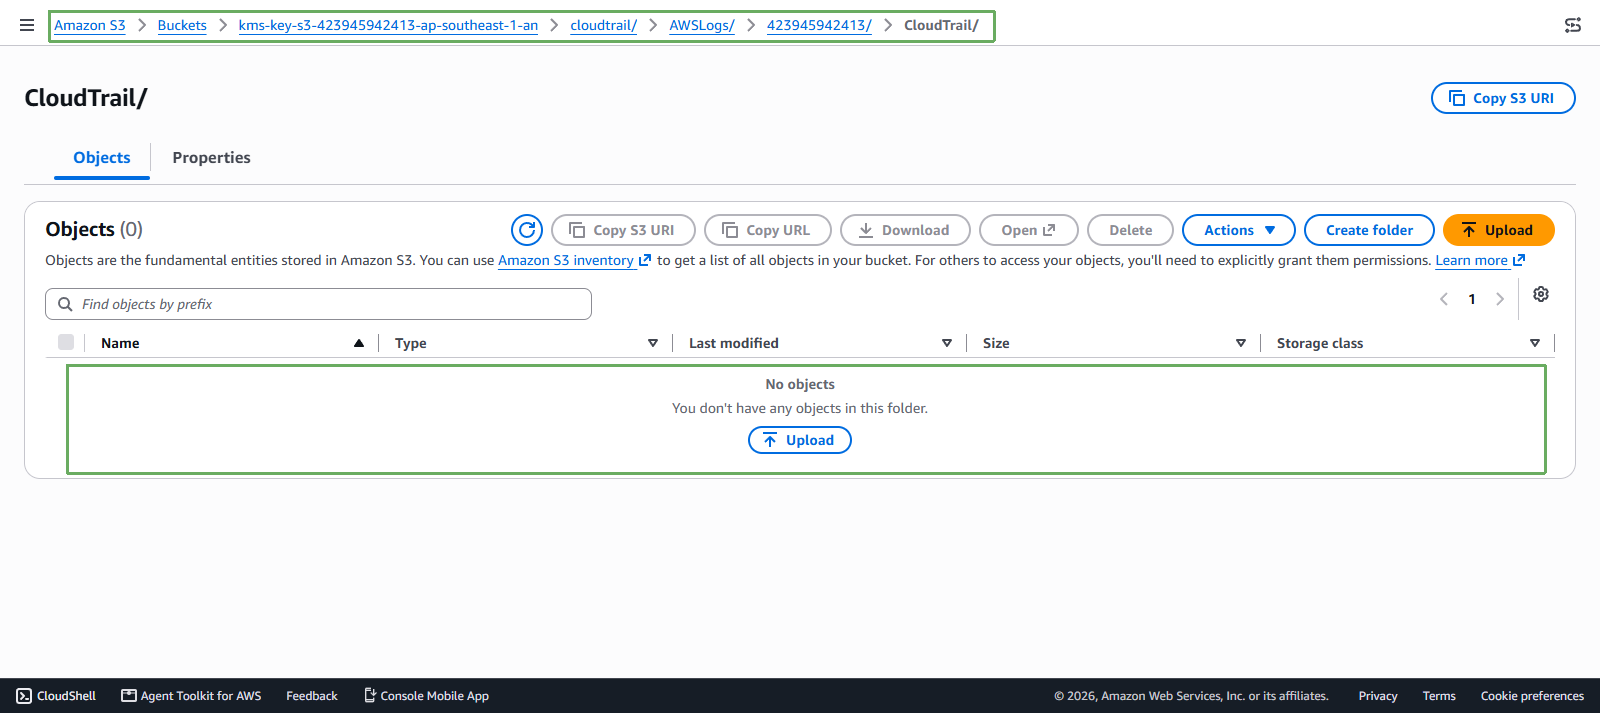Refresh the objects list

pyautogui.click(x=527, y=230)
